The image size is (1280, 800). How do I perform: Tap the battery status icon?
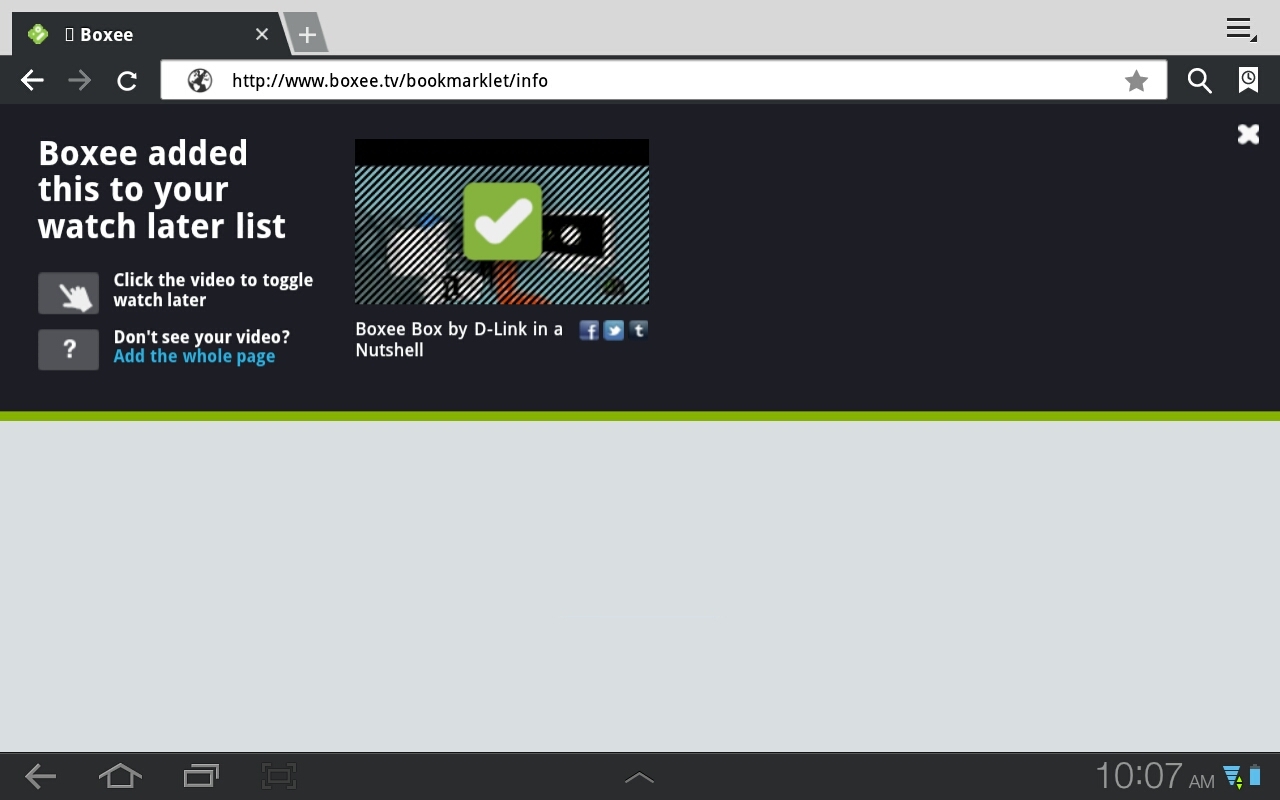coord(1255,775)
